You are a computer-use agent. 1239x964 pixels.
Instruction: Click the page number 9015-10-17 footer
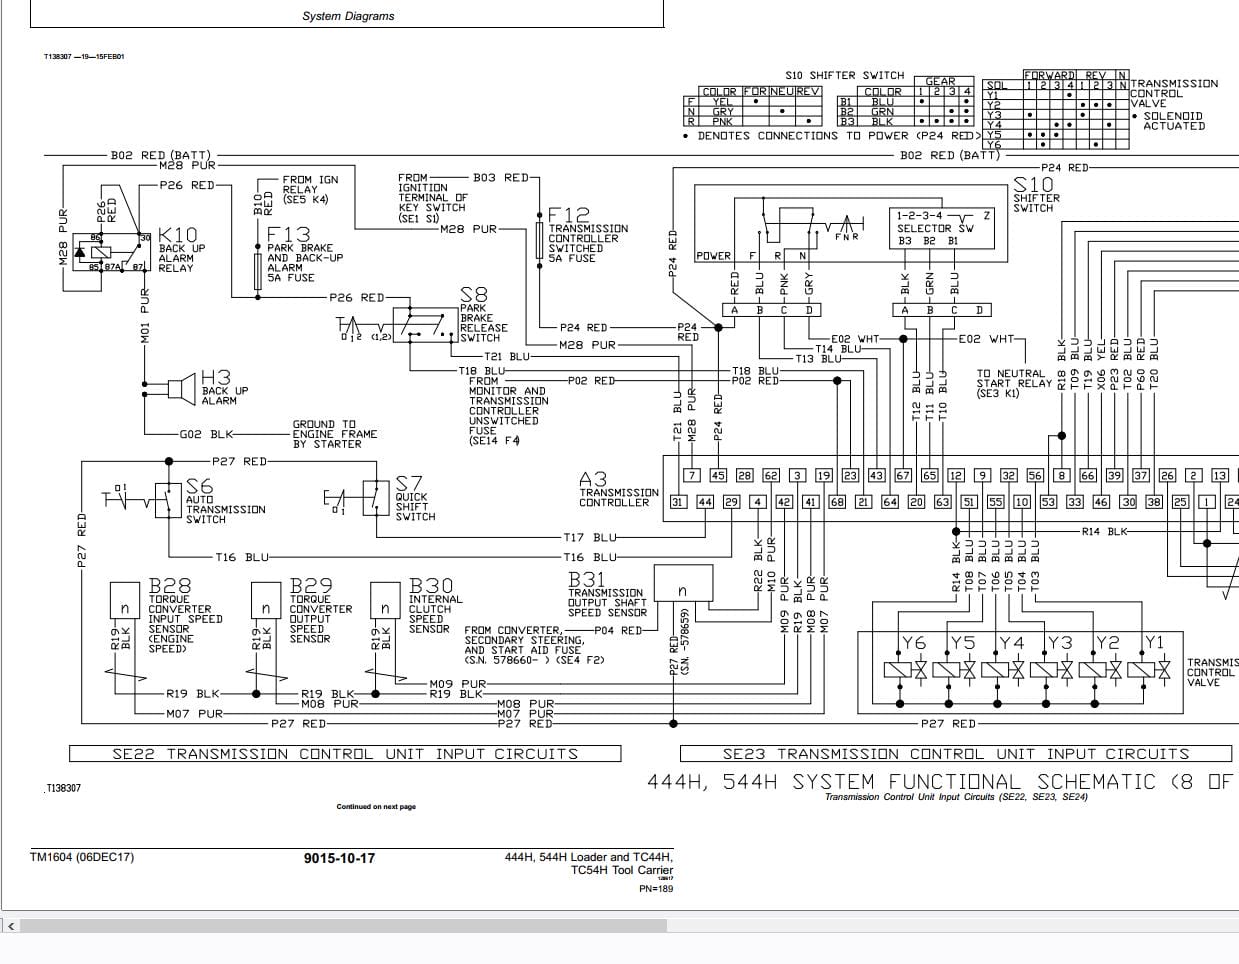coord(339,858)
